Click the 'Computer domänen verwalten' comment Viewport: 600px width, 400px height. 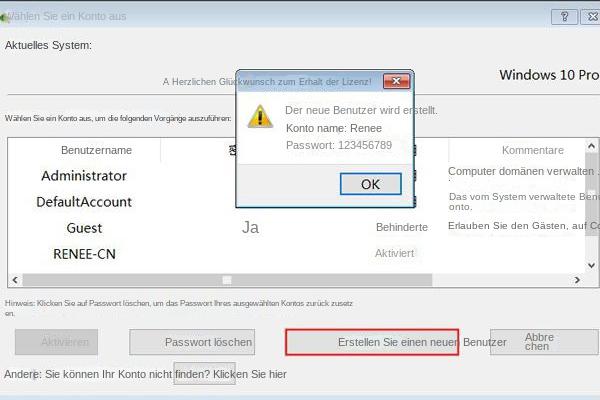pyautogui.click(x=521, y=171)
